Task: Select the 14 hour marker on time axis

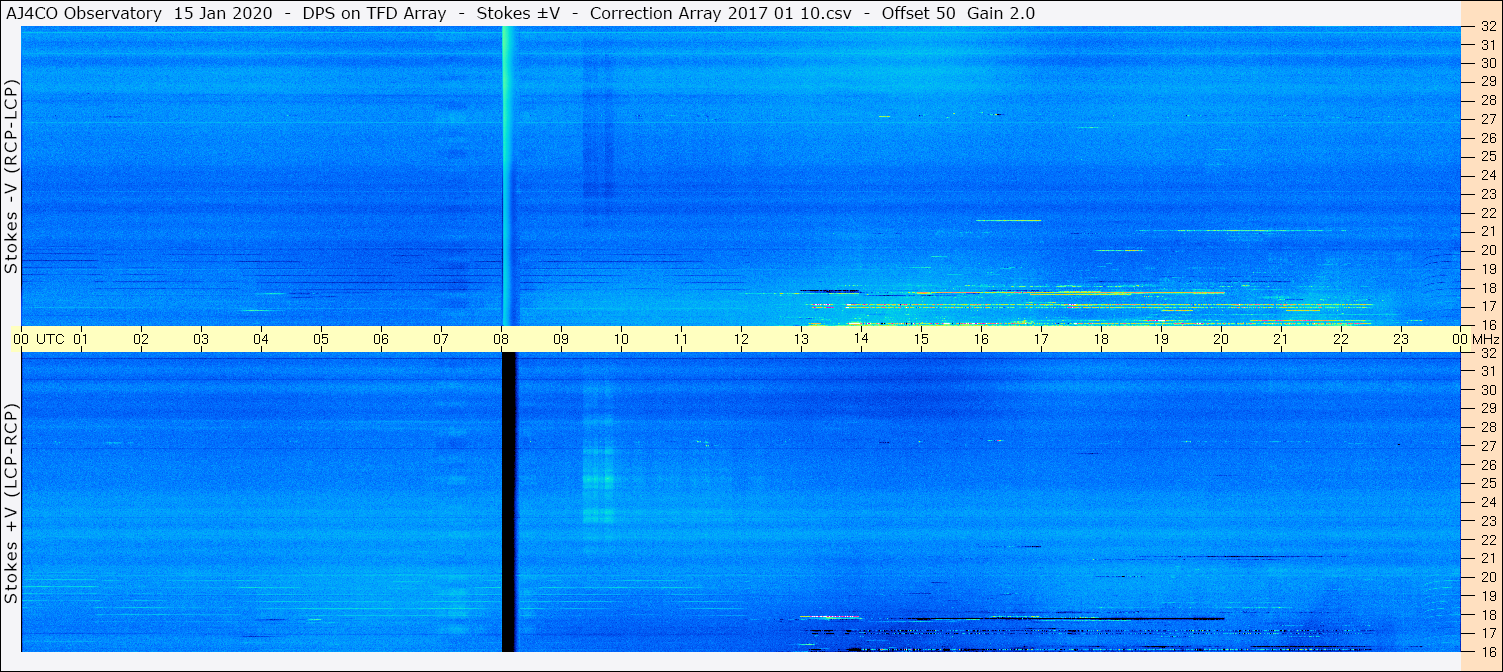Action: 861,339
